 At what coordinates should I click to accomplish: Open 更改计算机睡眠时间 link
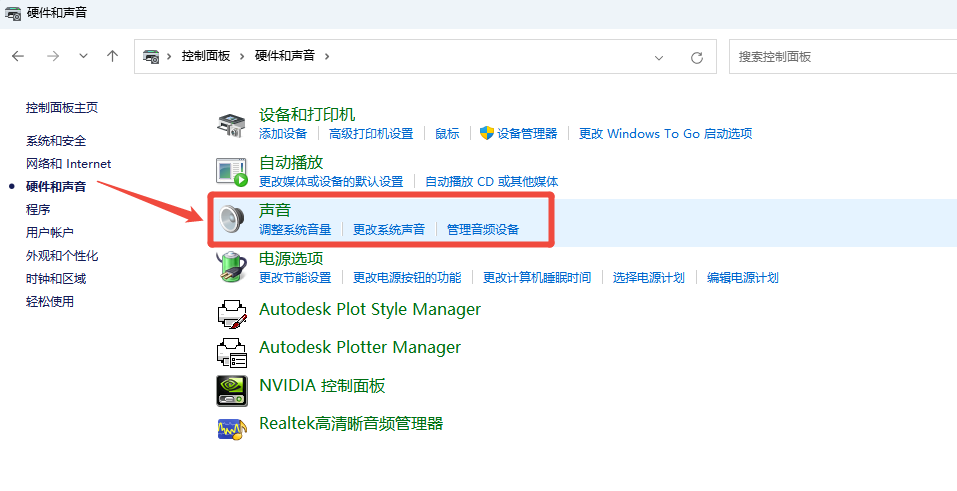pyautogui.click(x=537, y=277)
